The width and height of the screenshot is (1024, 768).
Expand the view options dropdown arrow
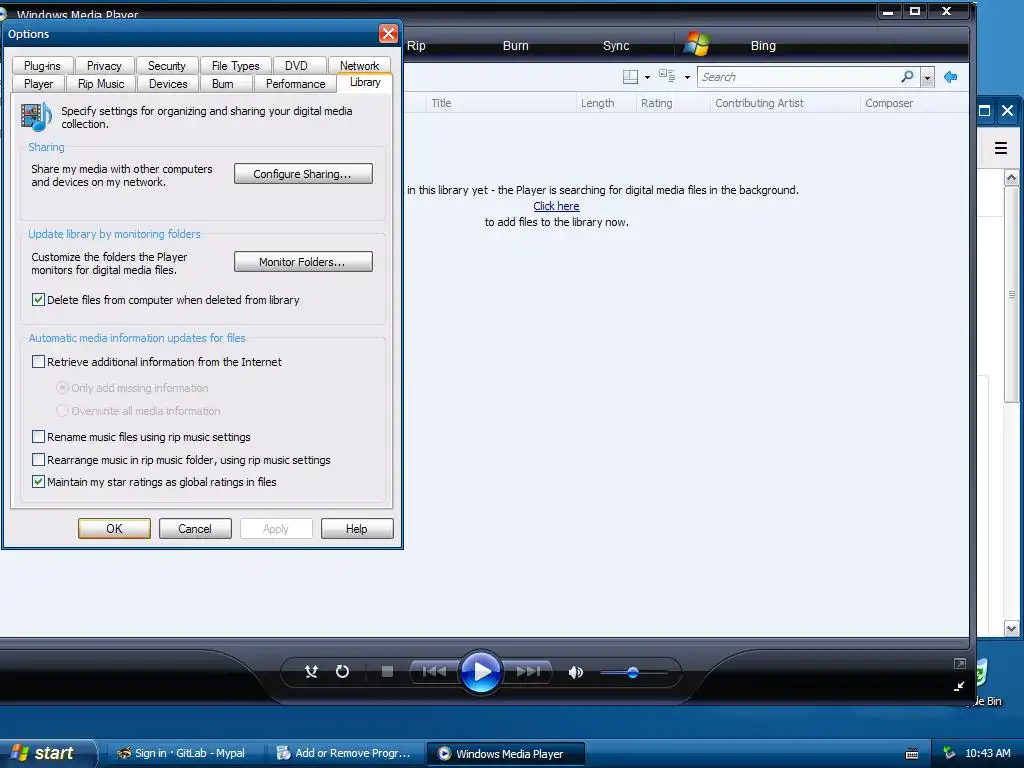click(687, 77)
